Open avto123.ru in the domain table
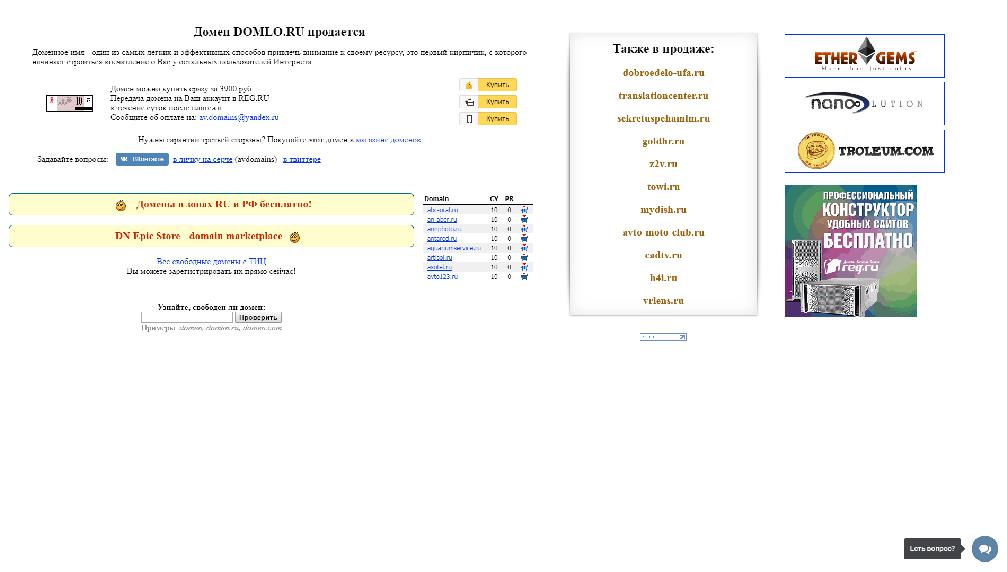 pos(442,277)
